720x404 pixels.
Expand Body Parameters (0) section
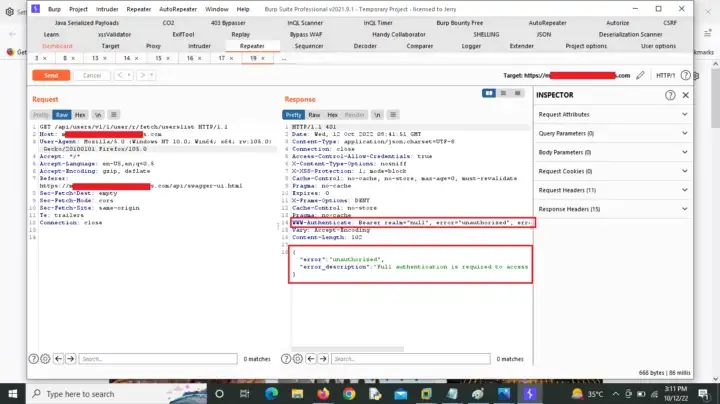(x=613, y=152)
